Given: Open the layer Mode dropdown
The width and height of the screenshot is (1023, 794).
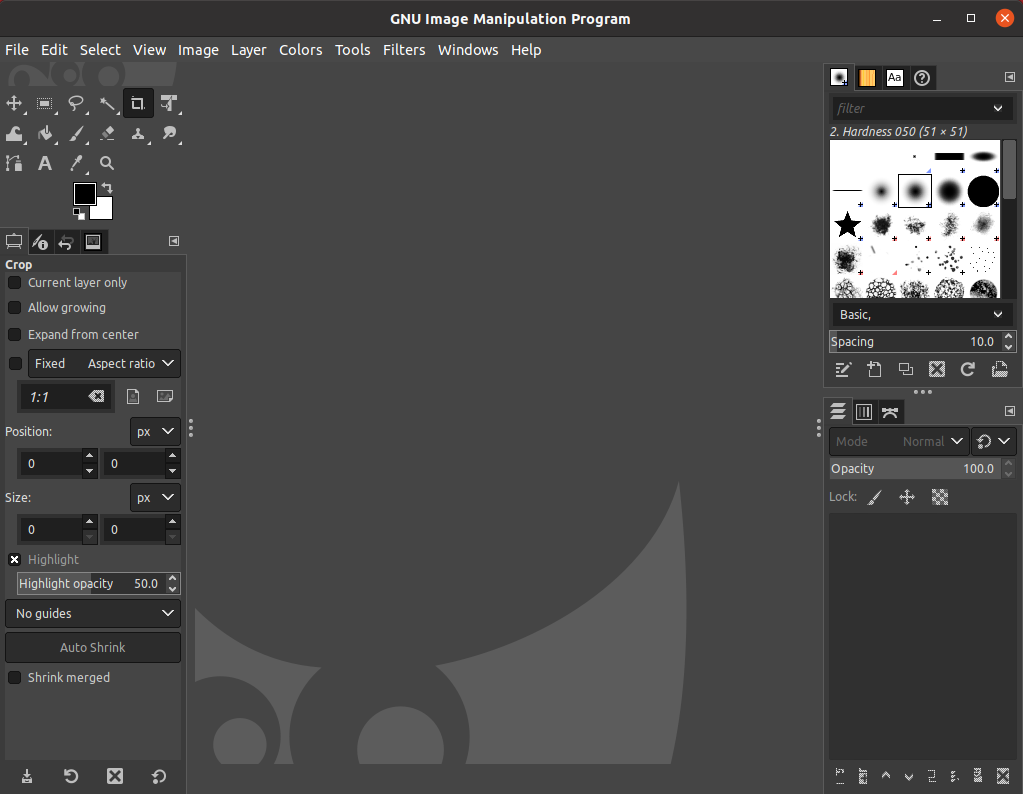Looking at the screenshot, I should [x=930, y=441].
